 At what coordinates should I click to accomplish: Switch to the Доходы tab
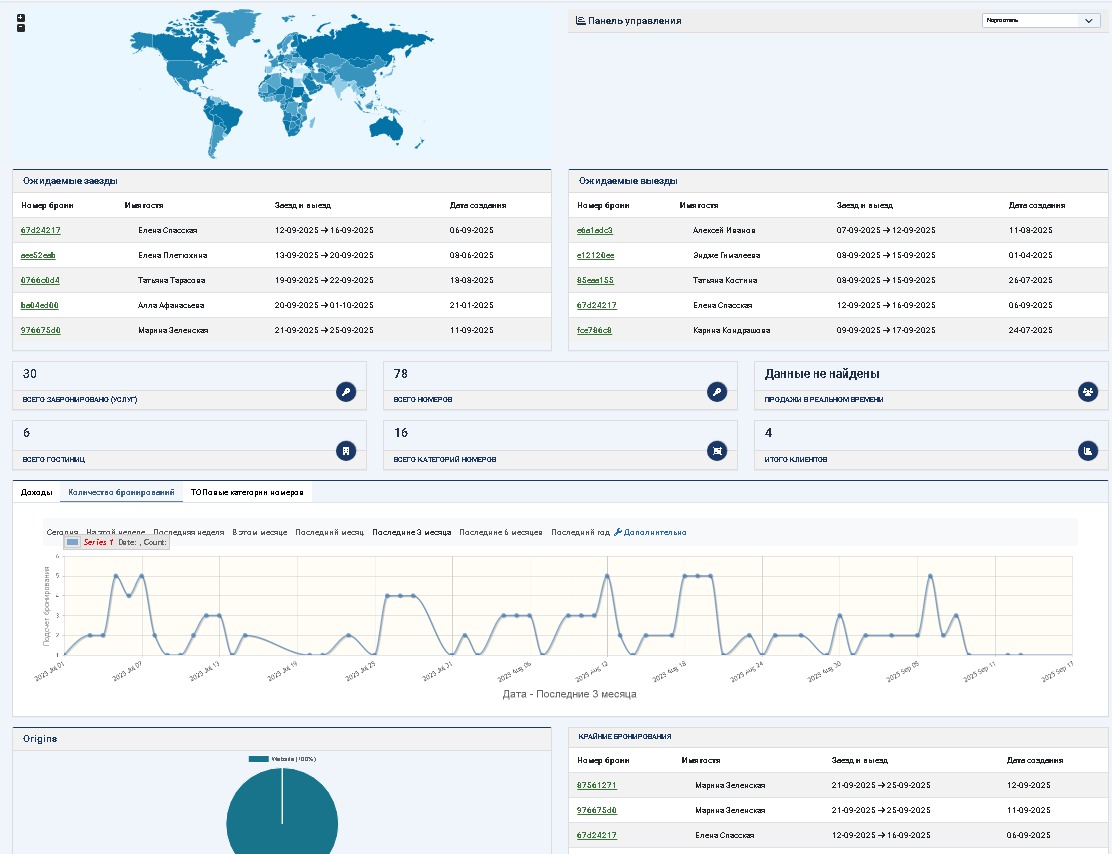(37, 492)
